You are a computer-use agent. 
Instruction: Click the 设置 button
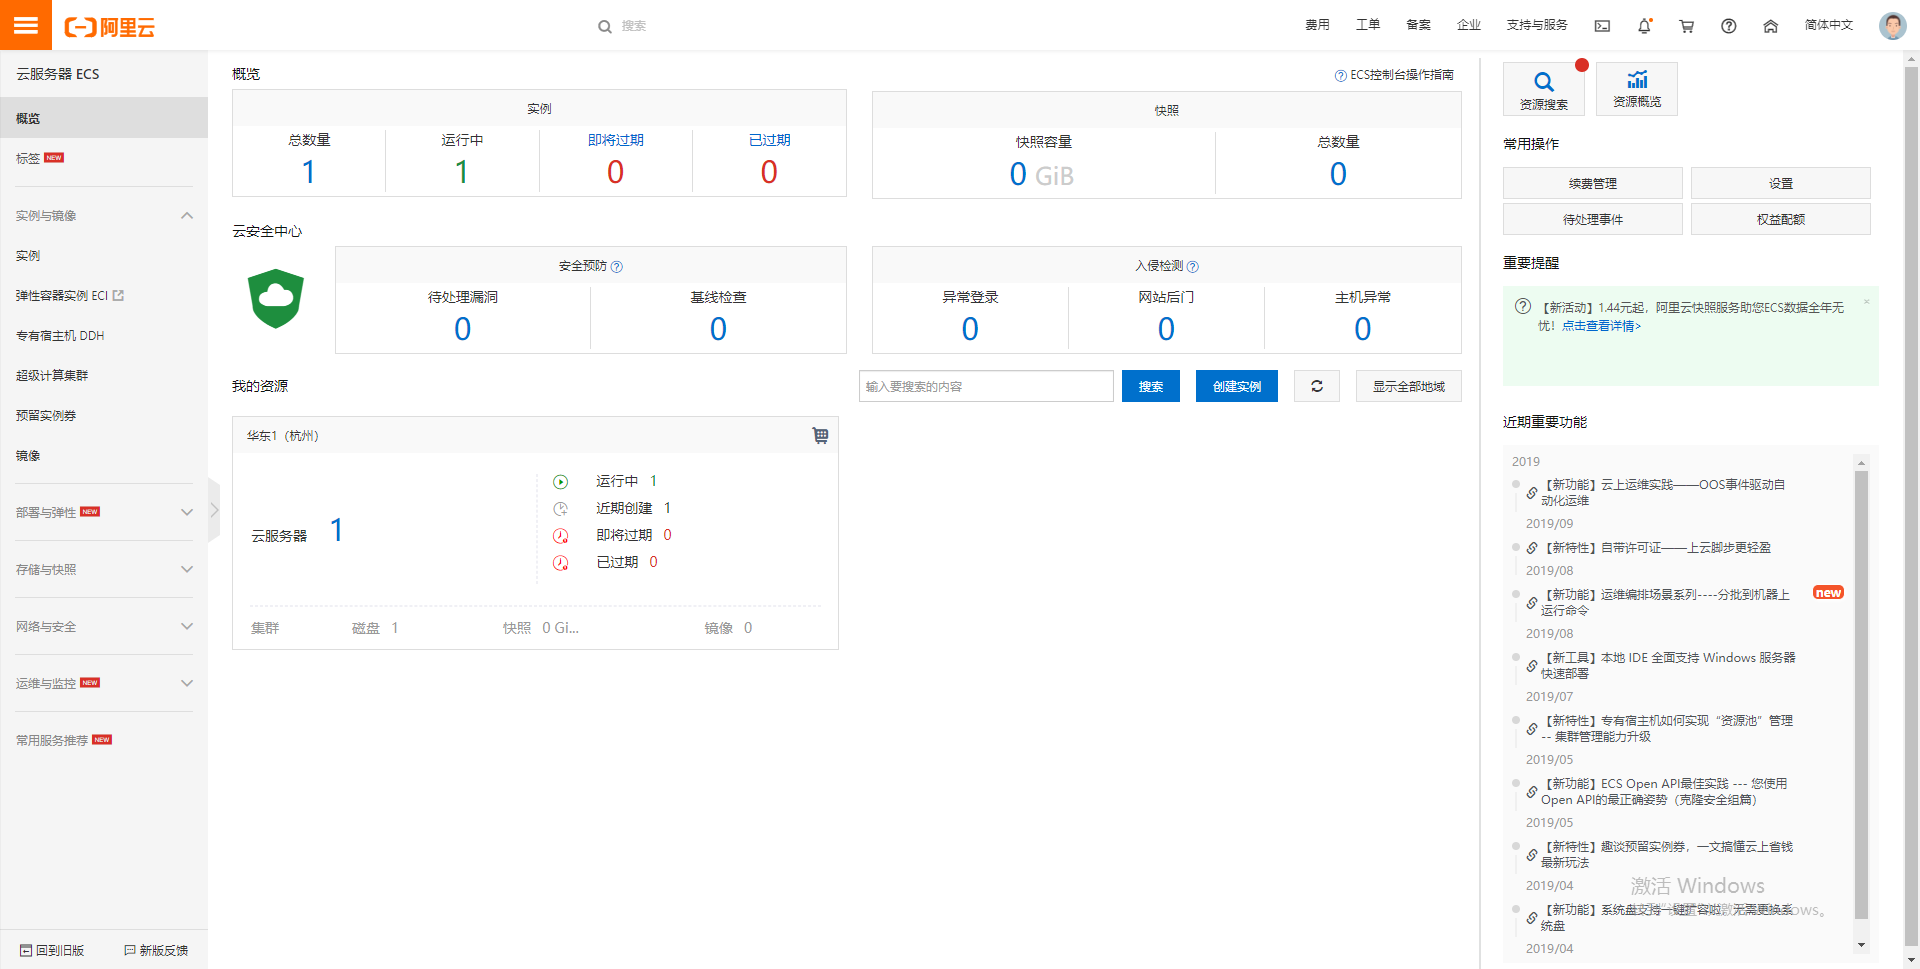1781,183
